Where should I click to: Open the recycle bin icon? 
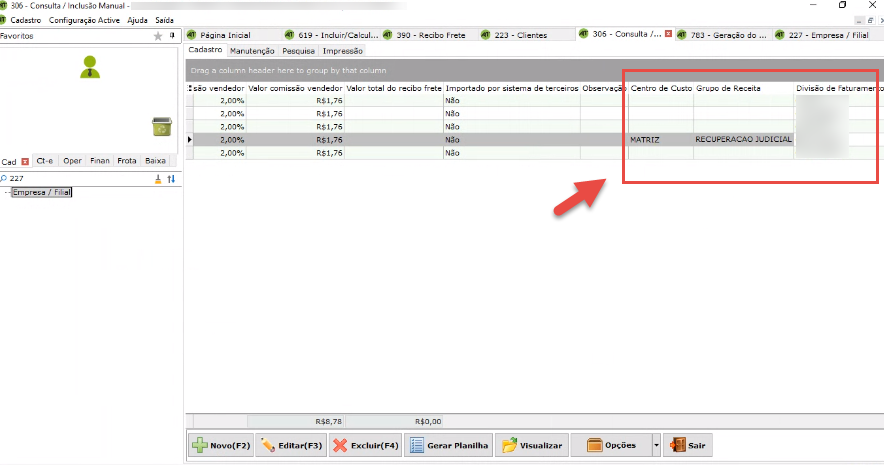161,126
